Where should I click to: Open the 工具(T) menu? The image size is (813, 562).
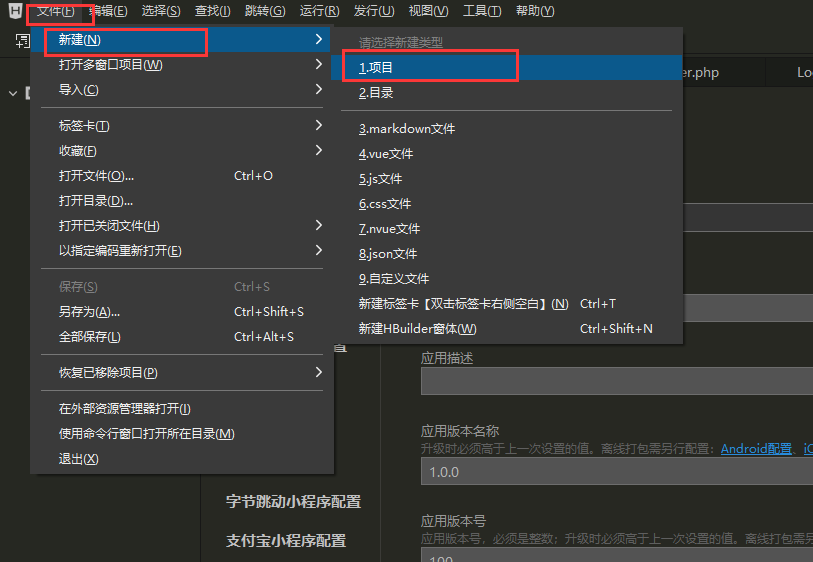point(482,11)
